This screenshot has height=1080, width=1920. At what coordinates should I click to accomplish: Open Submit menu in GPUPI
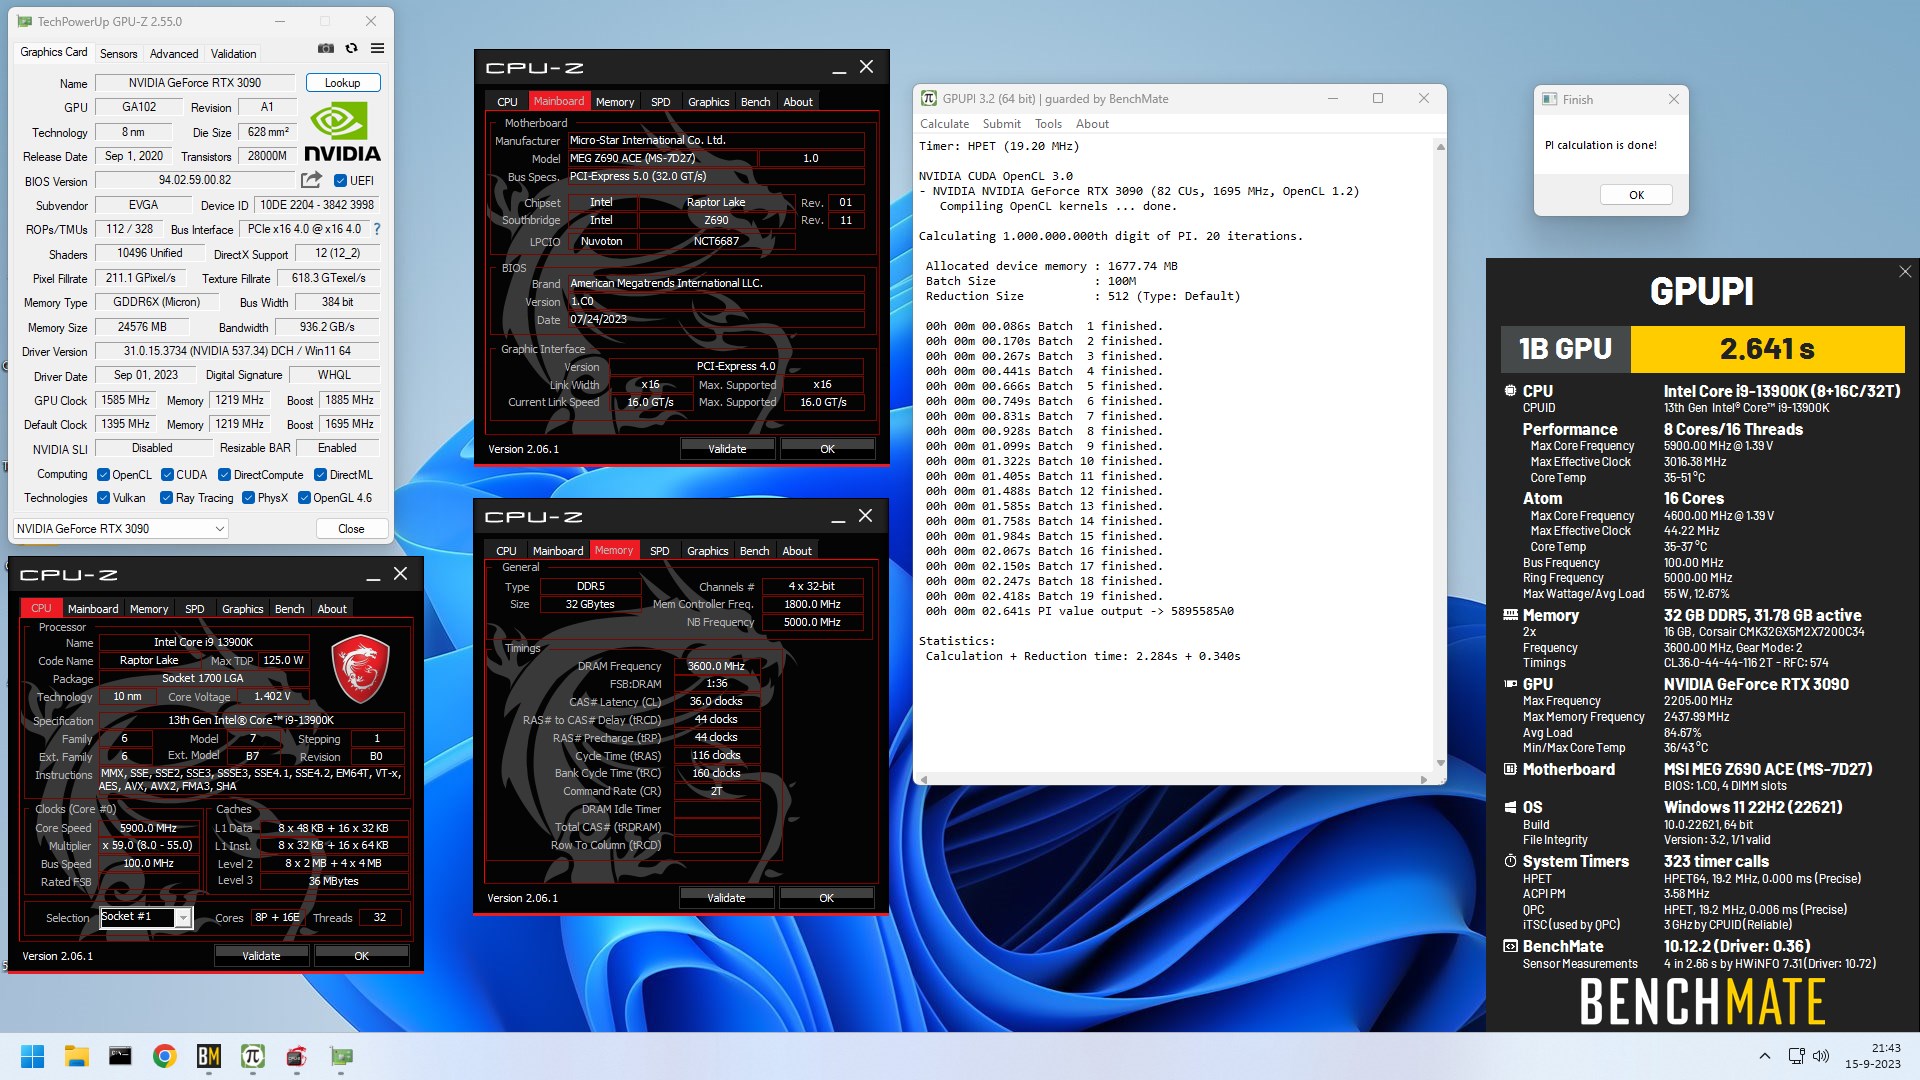click(x=1001, y=124)
